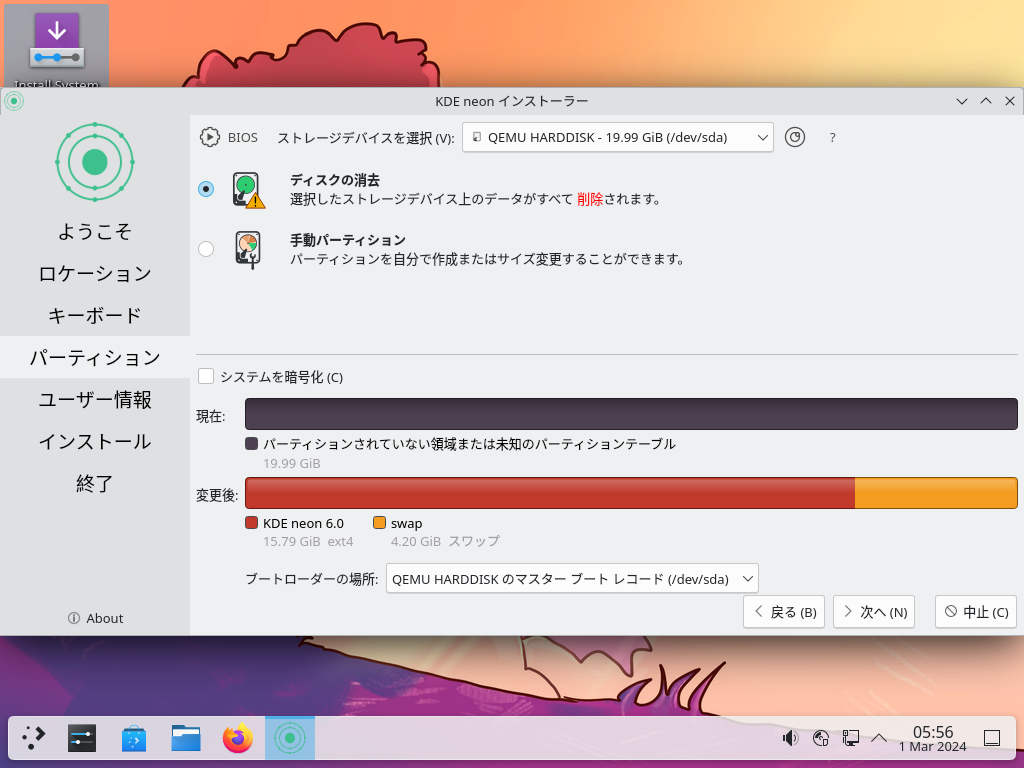
Task: Open the storage device selection dropdown
Action: point(618,137)
